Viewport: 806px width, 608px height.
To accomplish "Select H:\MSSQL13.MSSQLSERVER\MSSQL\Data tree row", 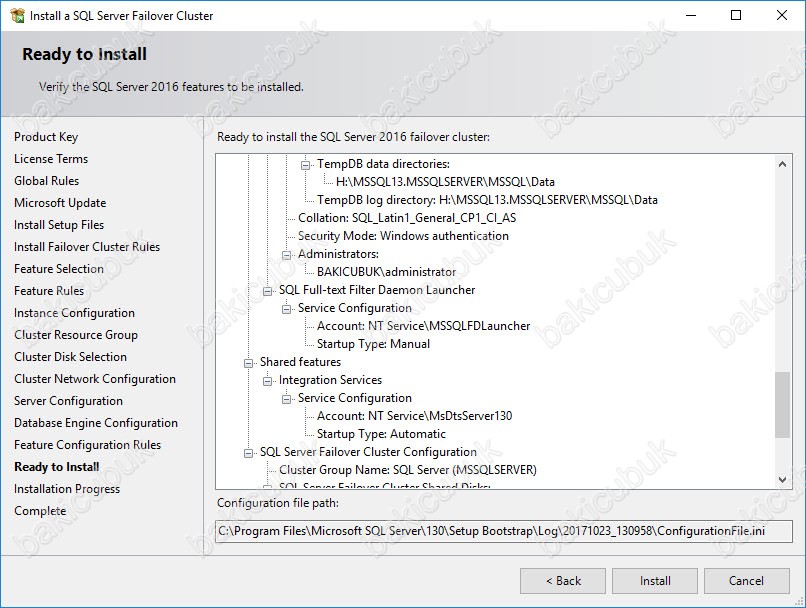I will click(445, 182).
